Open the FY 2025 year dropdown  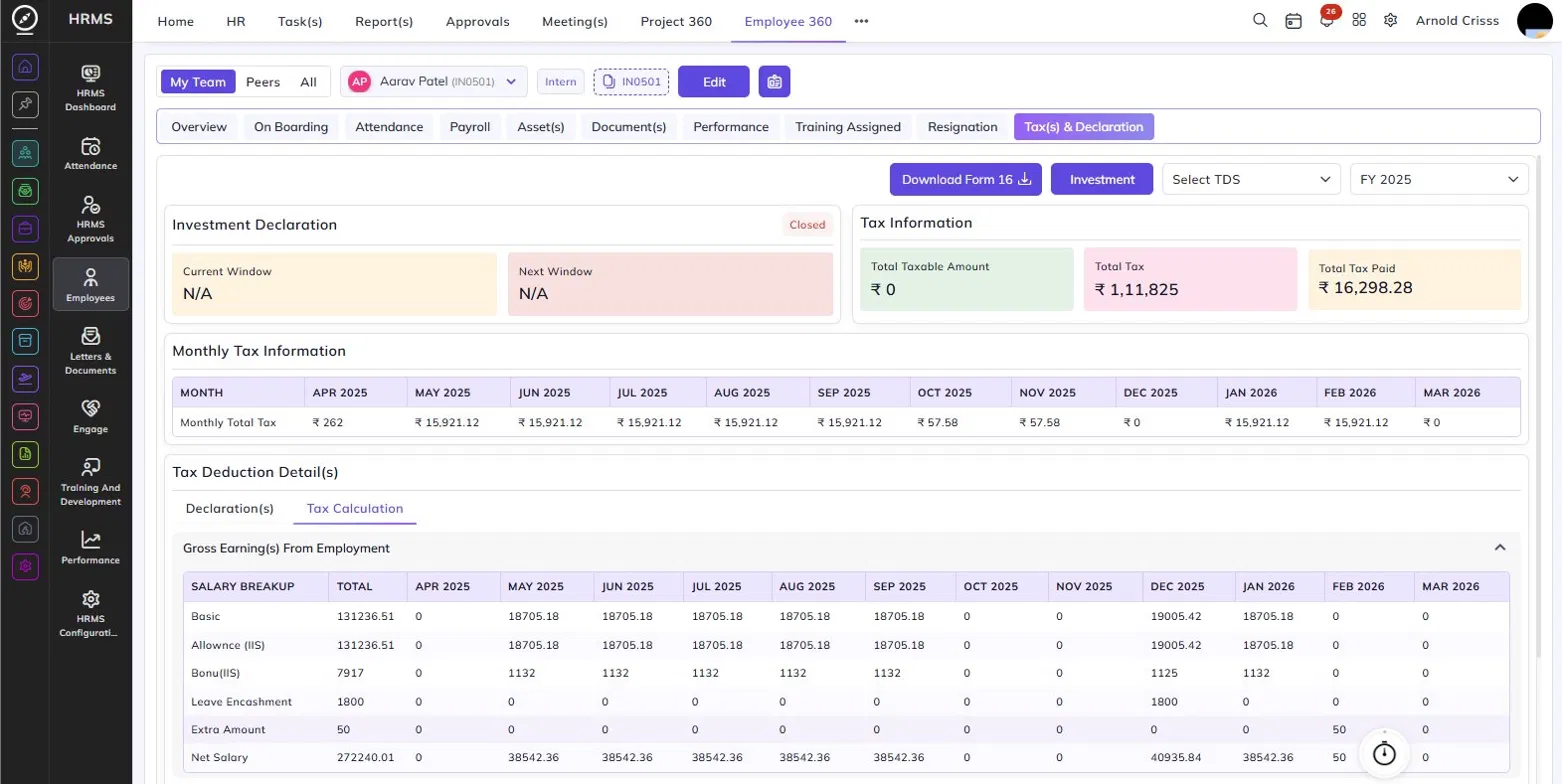click(x=1439, y=179)
